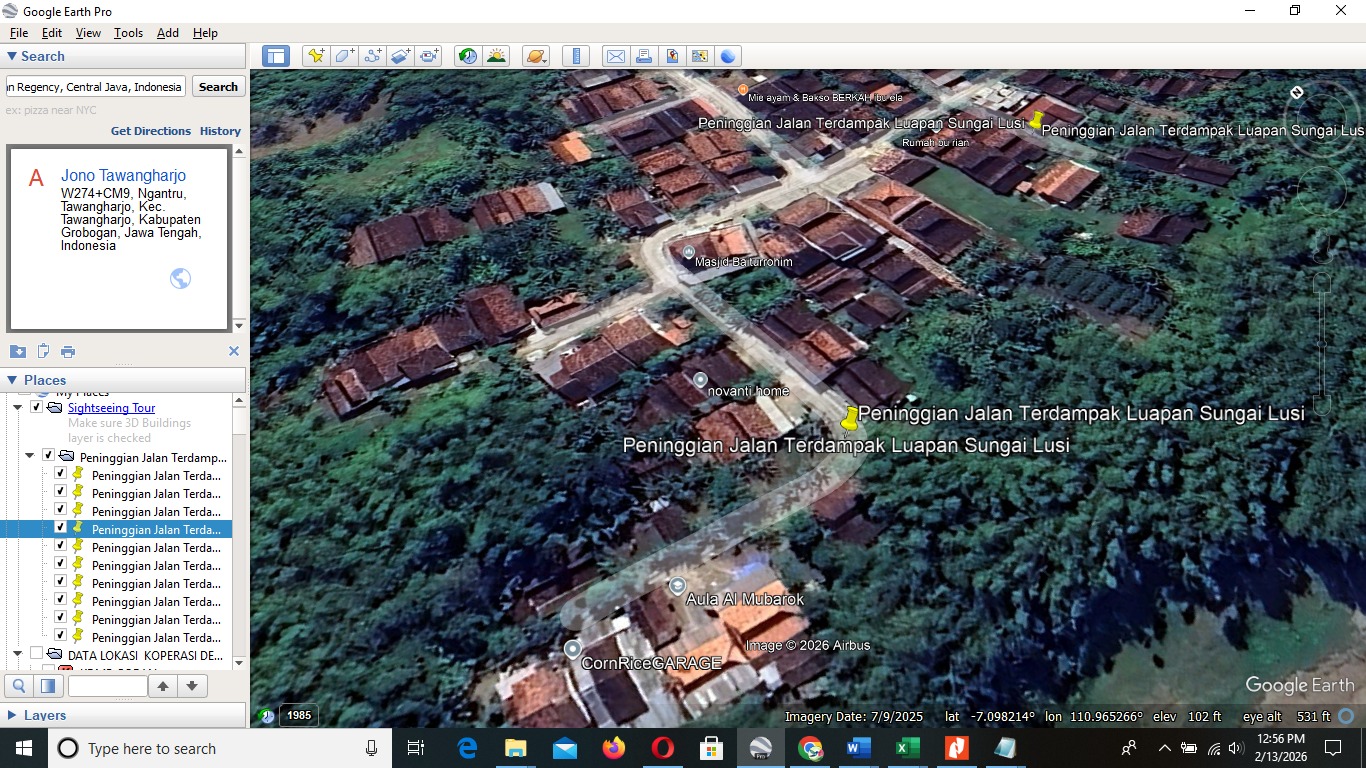Click the 1985 historical imagery button
This screenshot has height=768, width=1366.
[299, 715]
